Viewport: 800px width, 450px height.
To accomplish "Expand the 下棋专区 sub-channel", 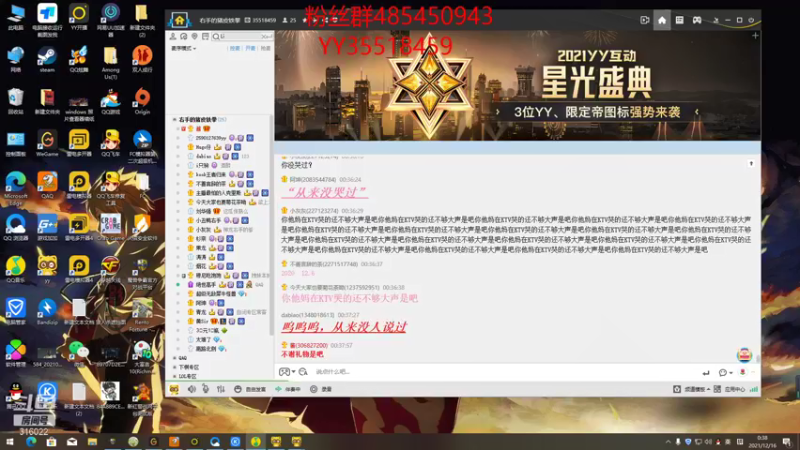I will [175, 367].
